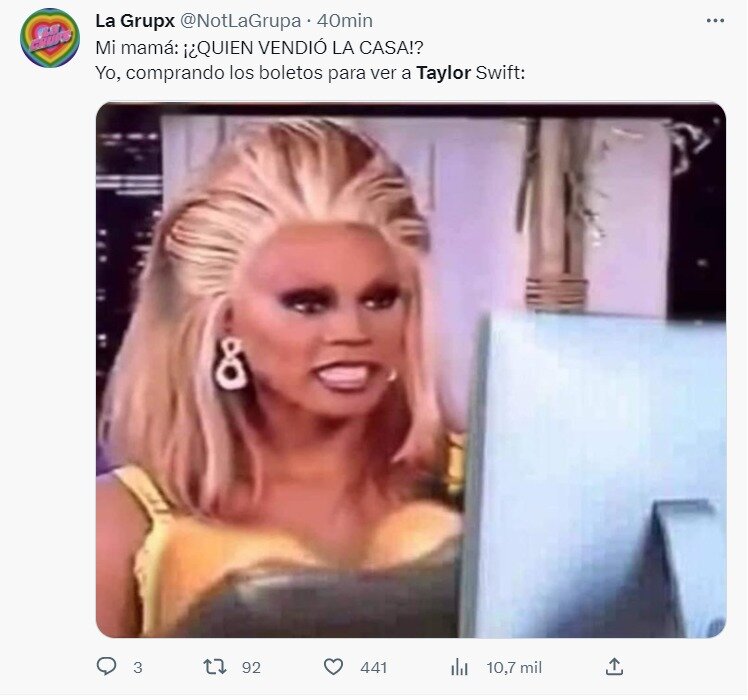The width and height of the screenshot is (748, 700).
Task: Click the like count 441
Action: coord(374,668)
